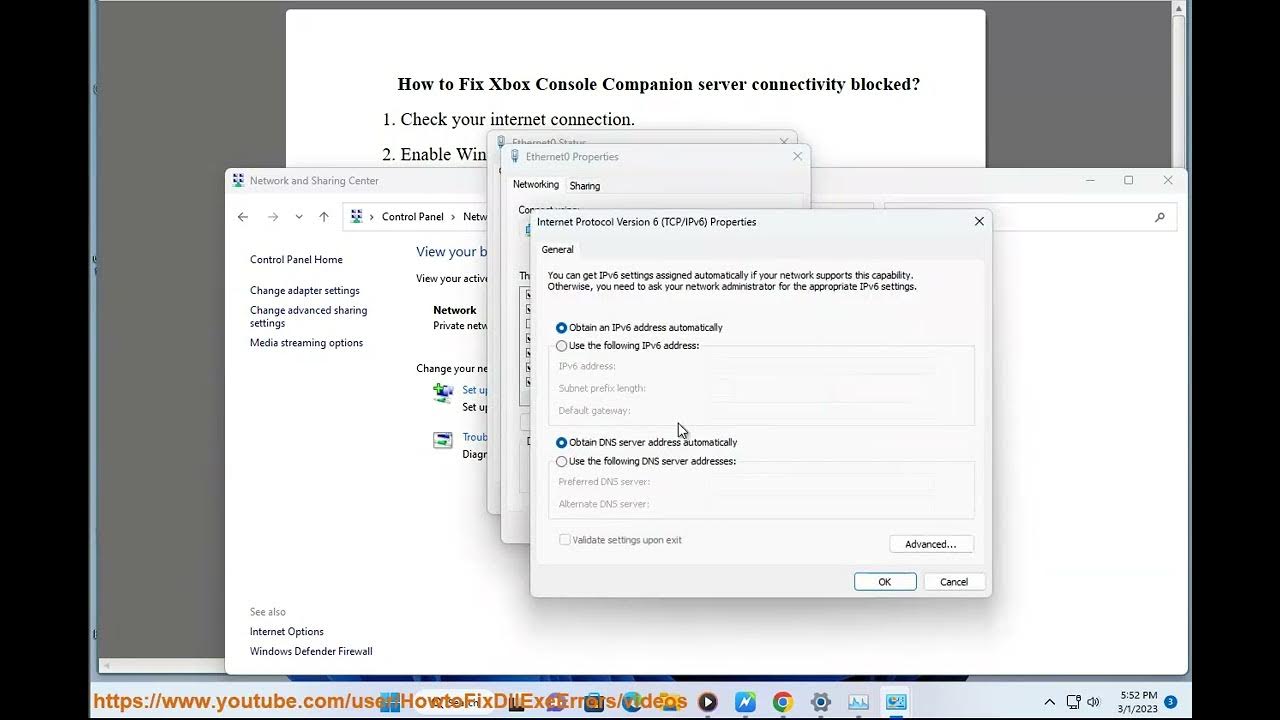Show hidden system tray icons
This screenshot has height=720, width=1280.
pyautogui.click(x=1049, y=702)
